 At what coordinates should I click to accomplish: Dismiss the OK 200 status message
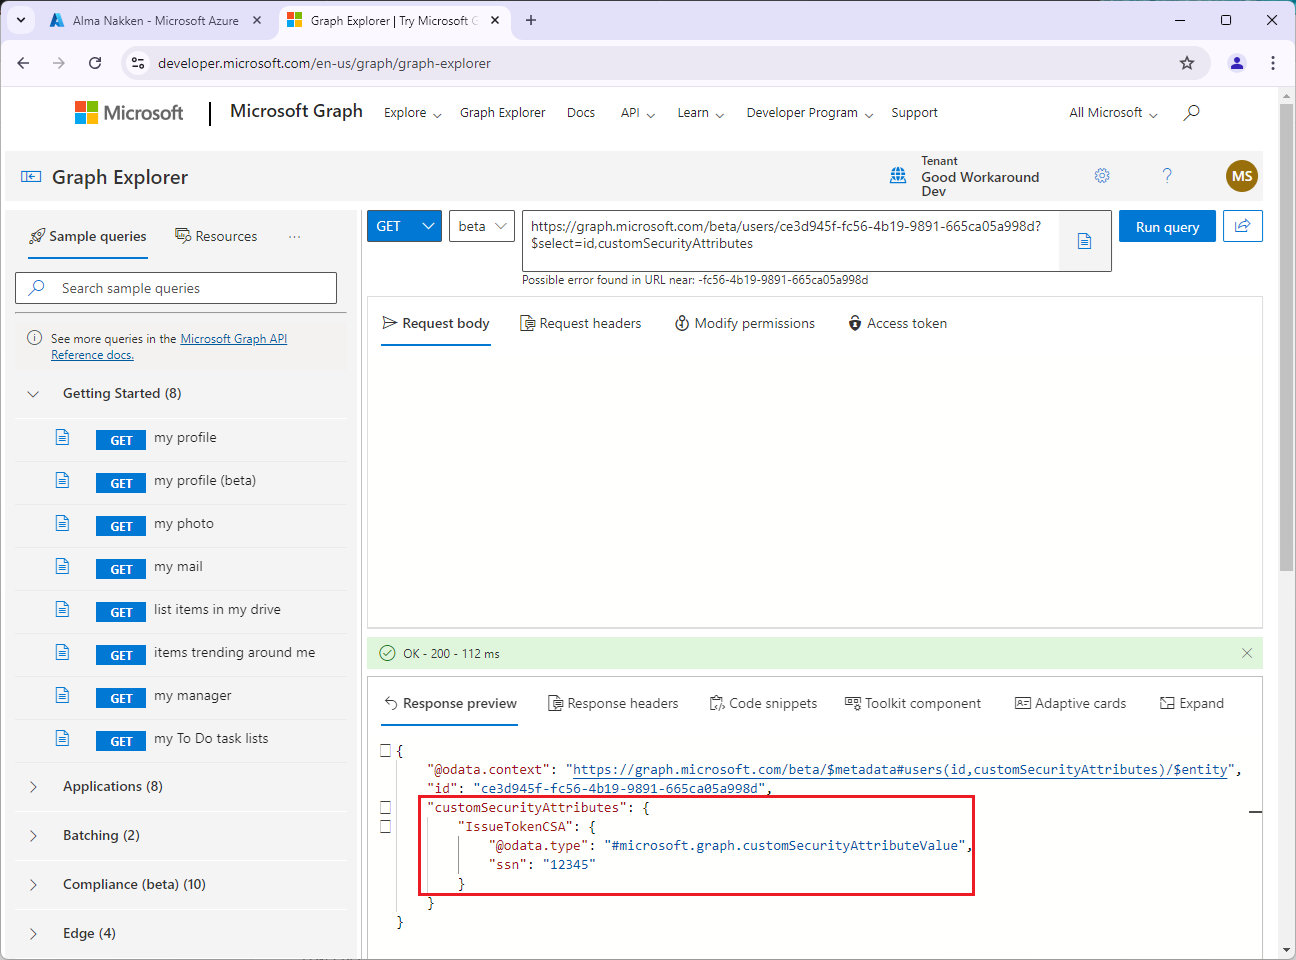pos(1246,653)
